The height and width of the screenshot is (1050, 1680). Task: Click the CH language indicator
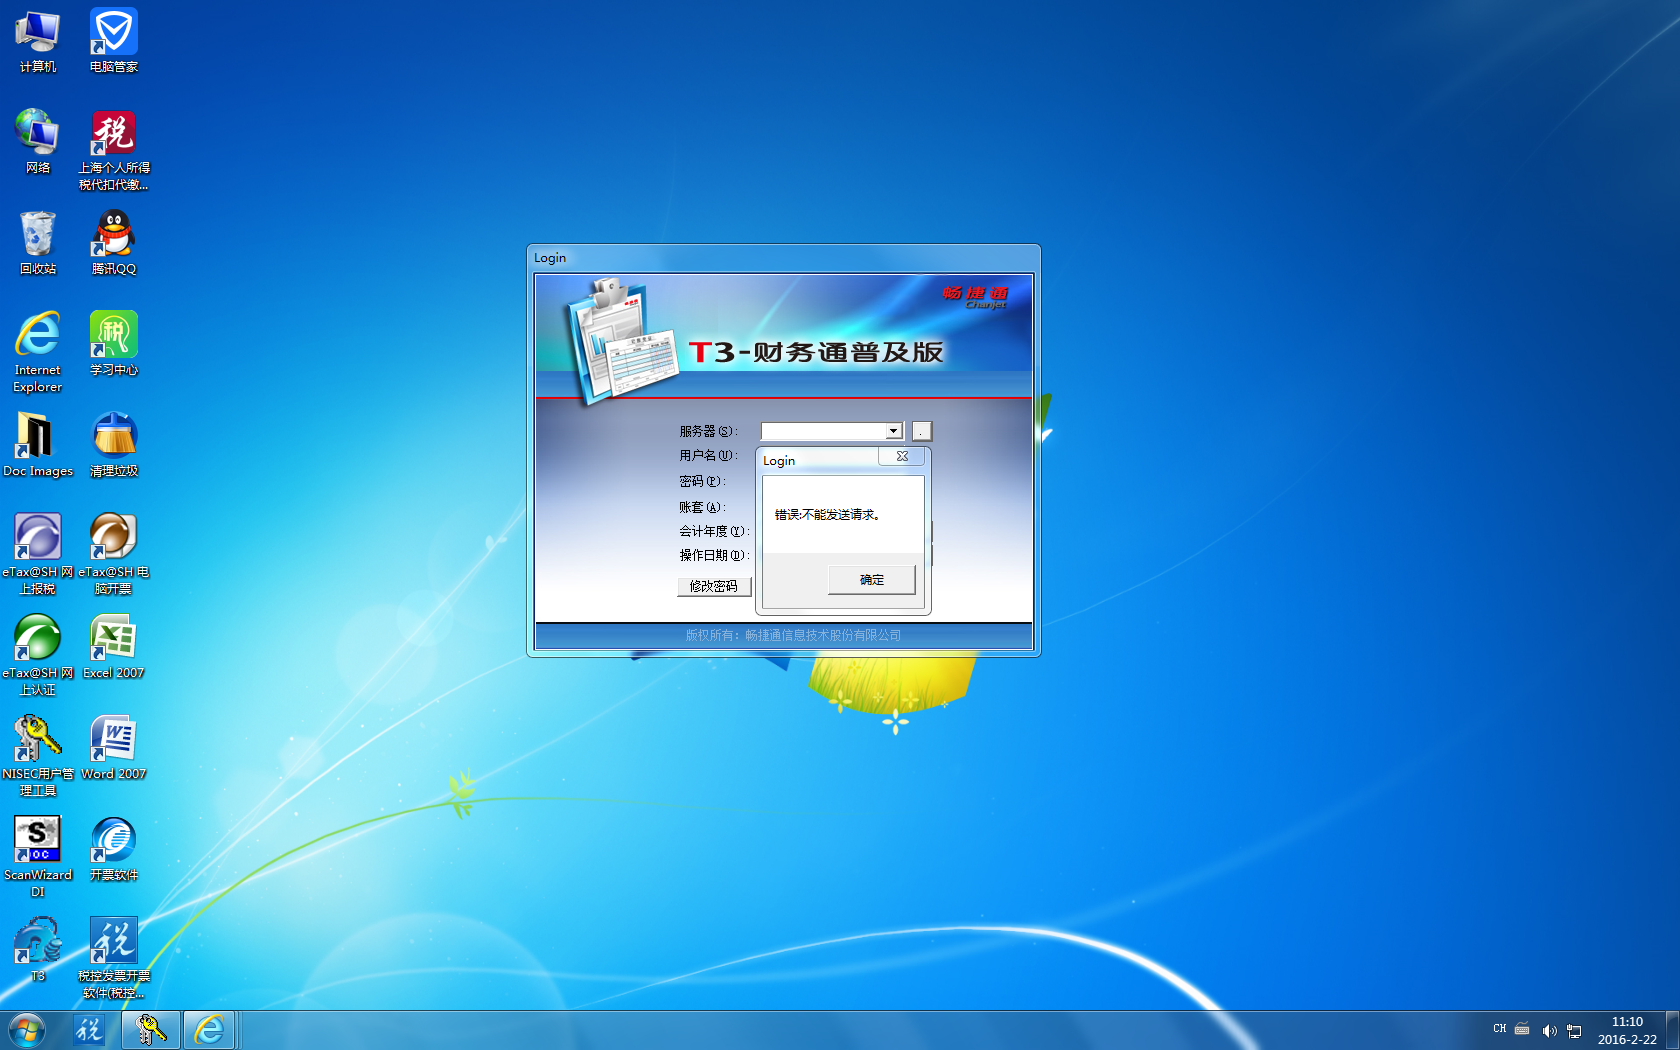pyautogui.click(x=1499, y=1029)
